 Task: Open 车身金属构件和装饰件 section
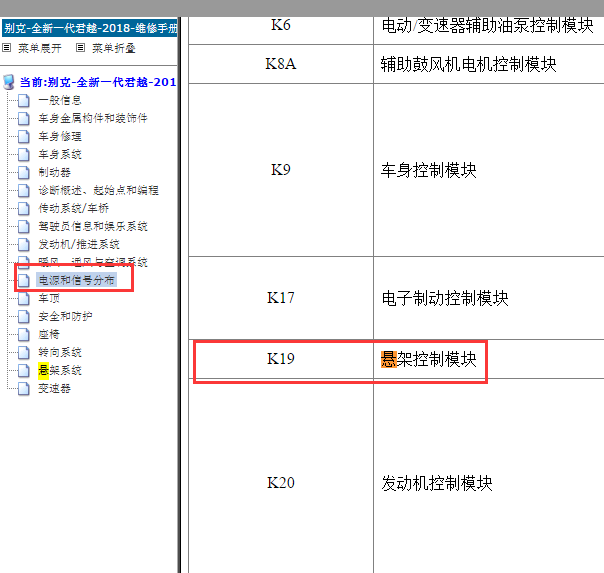(93, 118)
